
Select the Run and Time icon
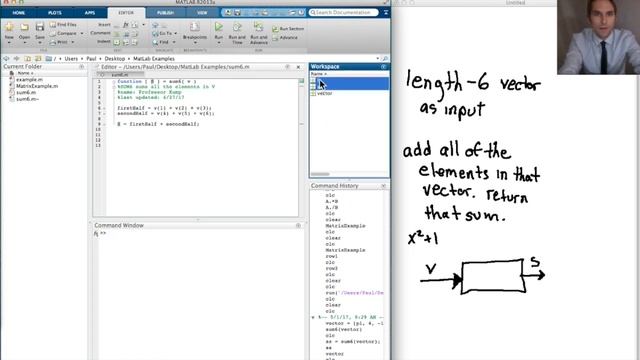pyautogui.click(x=237, y=27)
